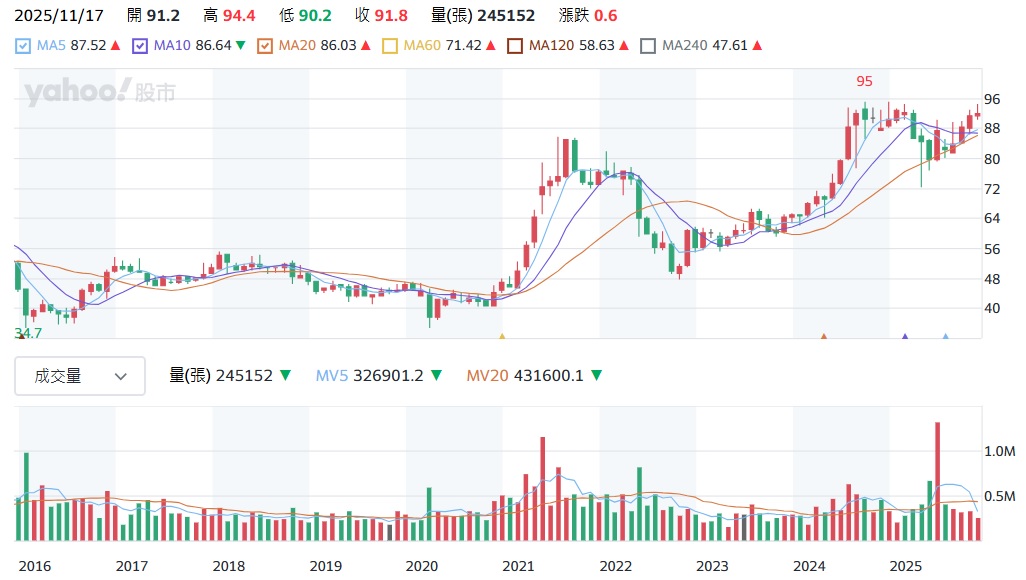Click the 95 peak price marker
Screen dimensions: 1026x580
tap(864, 82)
